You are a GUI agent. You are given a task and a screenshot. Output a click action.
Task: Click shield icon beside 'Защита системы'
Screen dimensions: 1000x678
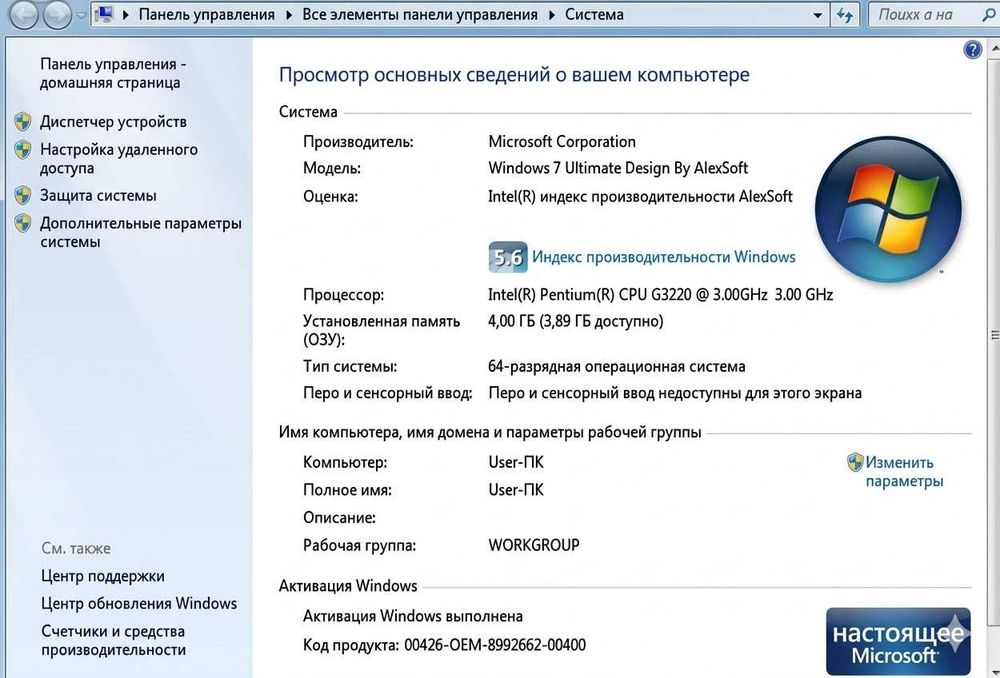23,195
